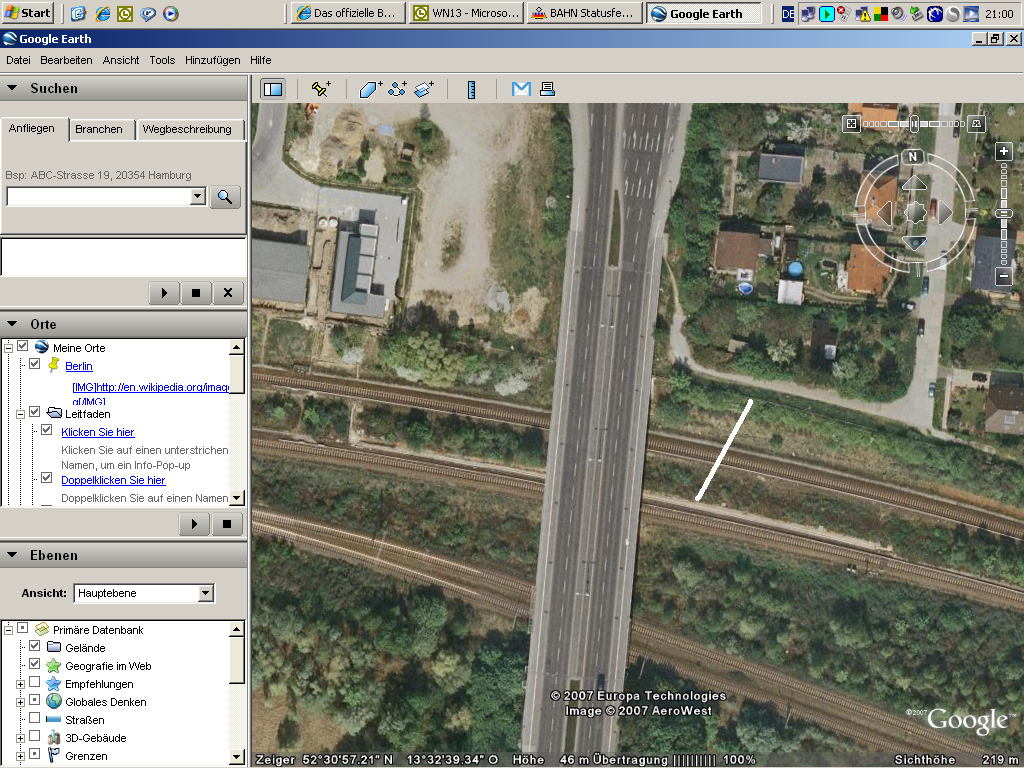1024x768 pixels.
Task: Add a polygon from the toolbar
Action: 370,89
